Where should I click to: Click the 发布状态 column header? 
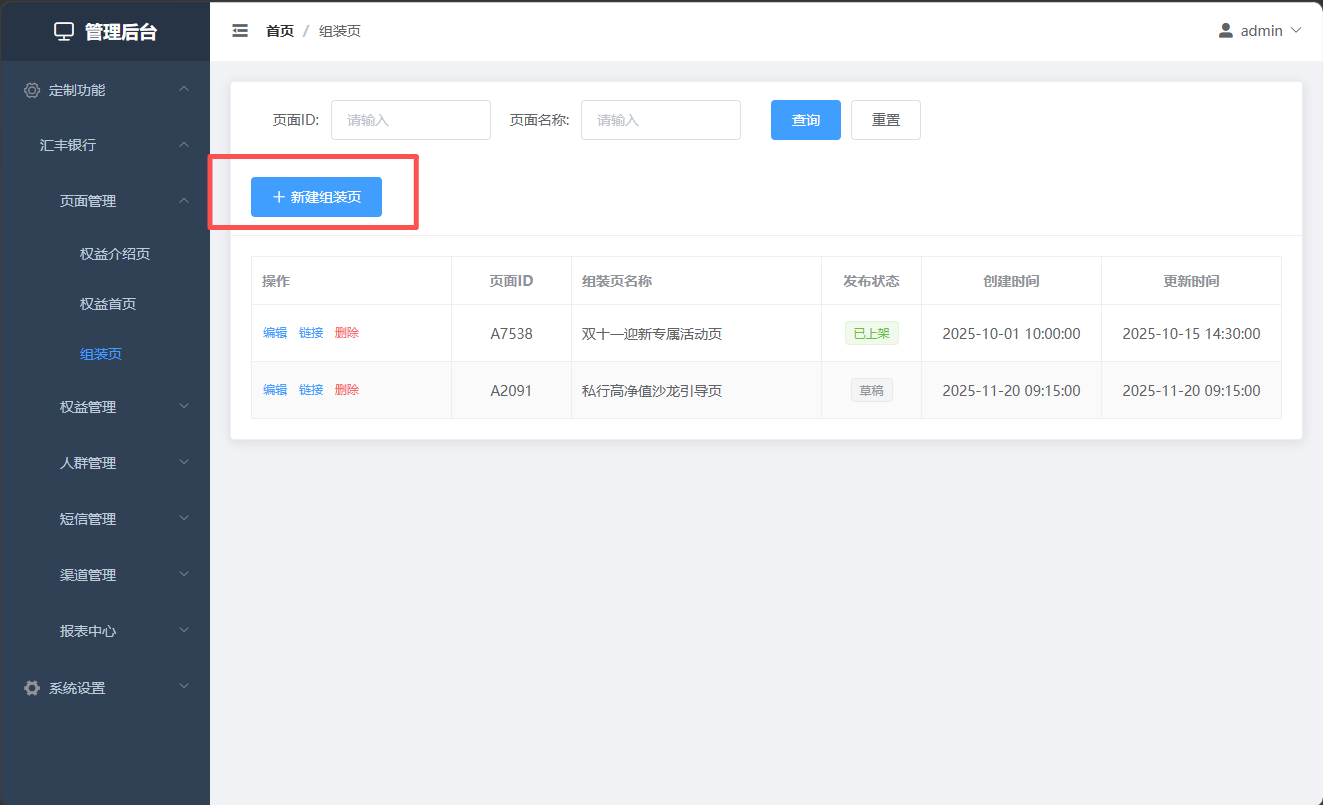[x=872, y=281]
